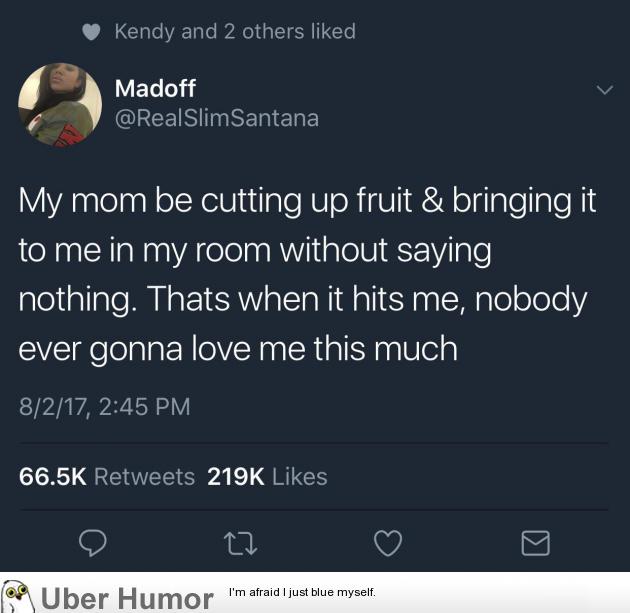
Task: Tap the small heart icon beside Kendy
Action: click(x=91, y=32)
